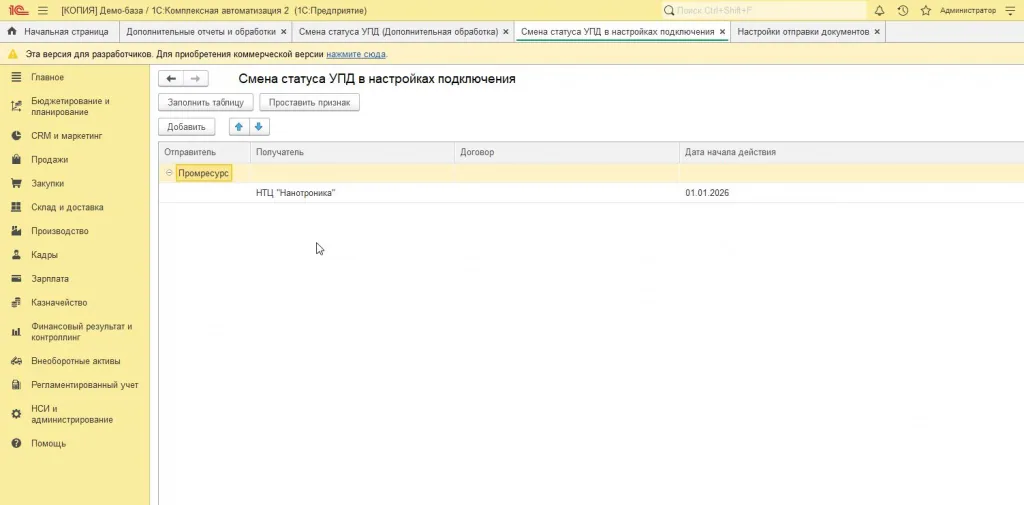Click the CRM и маркетинг pie icon

[17, 136]
